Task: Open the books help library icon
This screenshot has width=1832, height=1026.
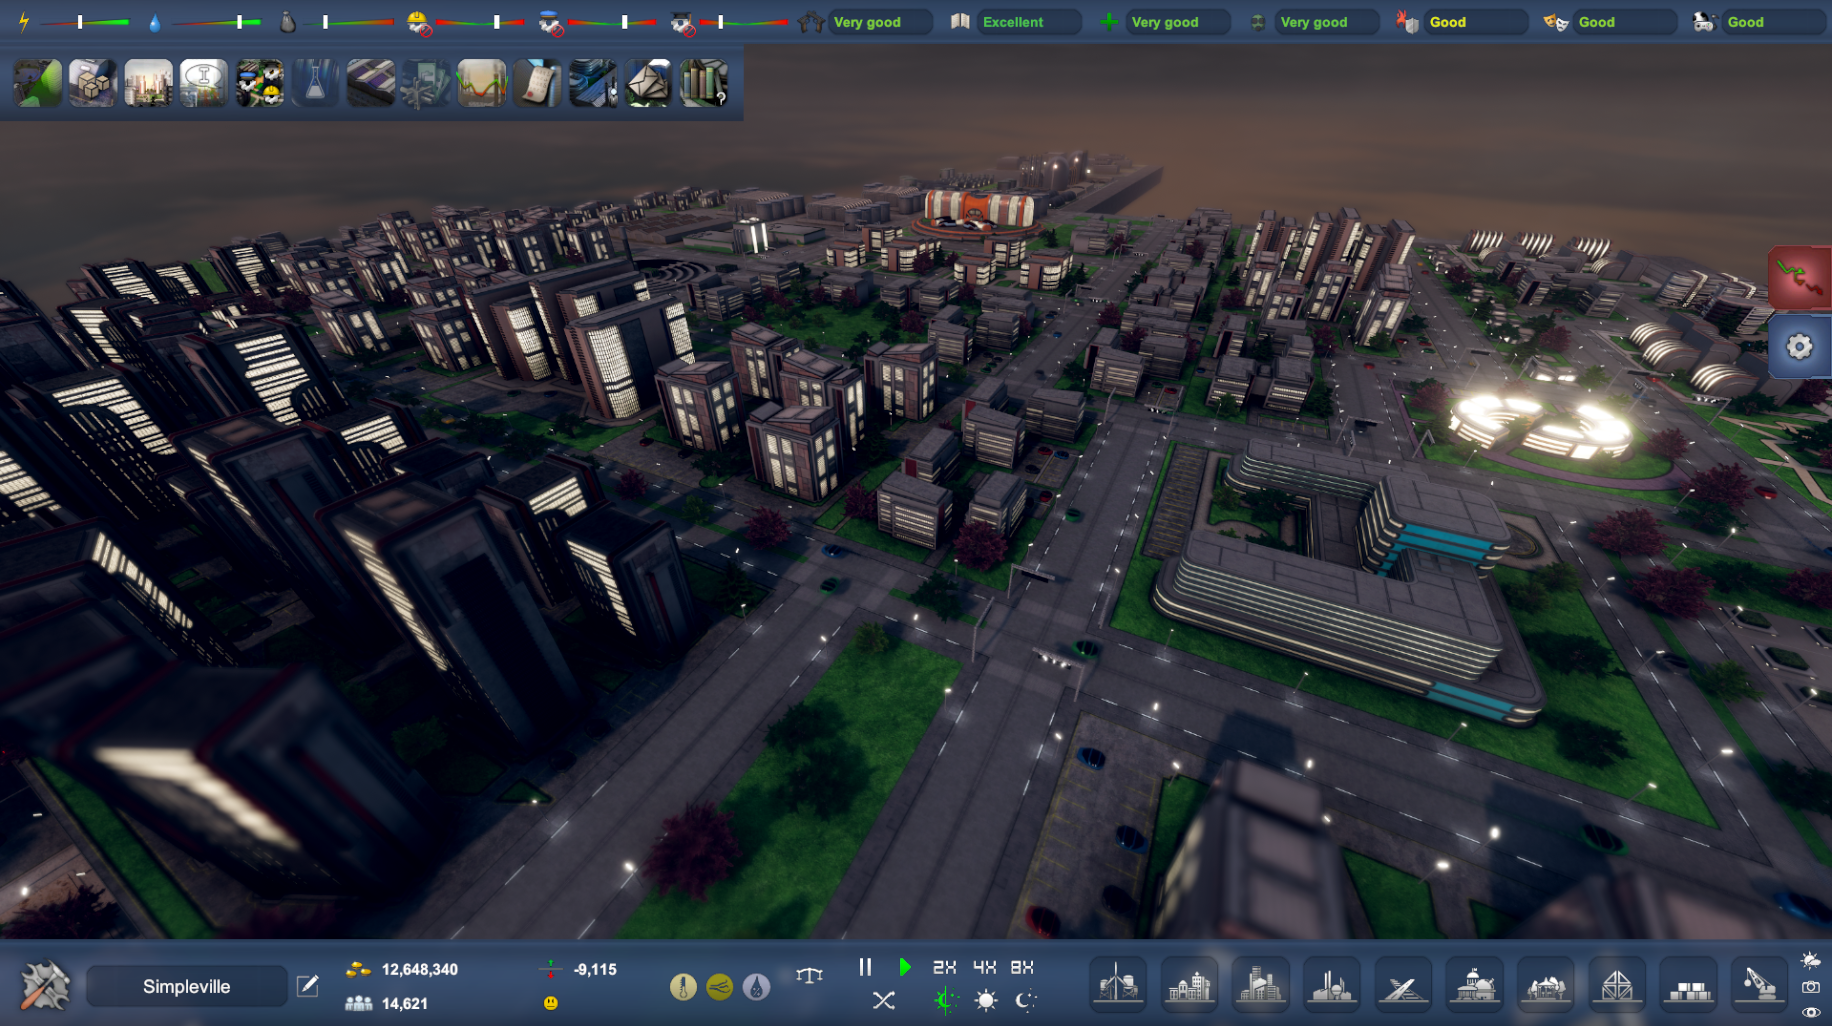Action: click(704, 83)
